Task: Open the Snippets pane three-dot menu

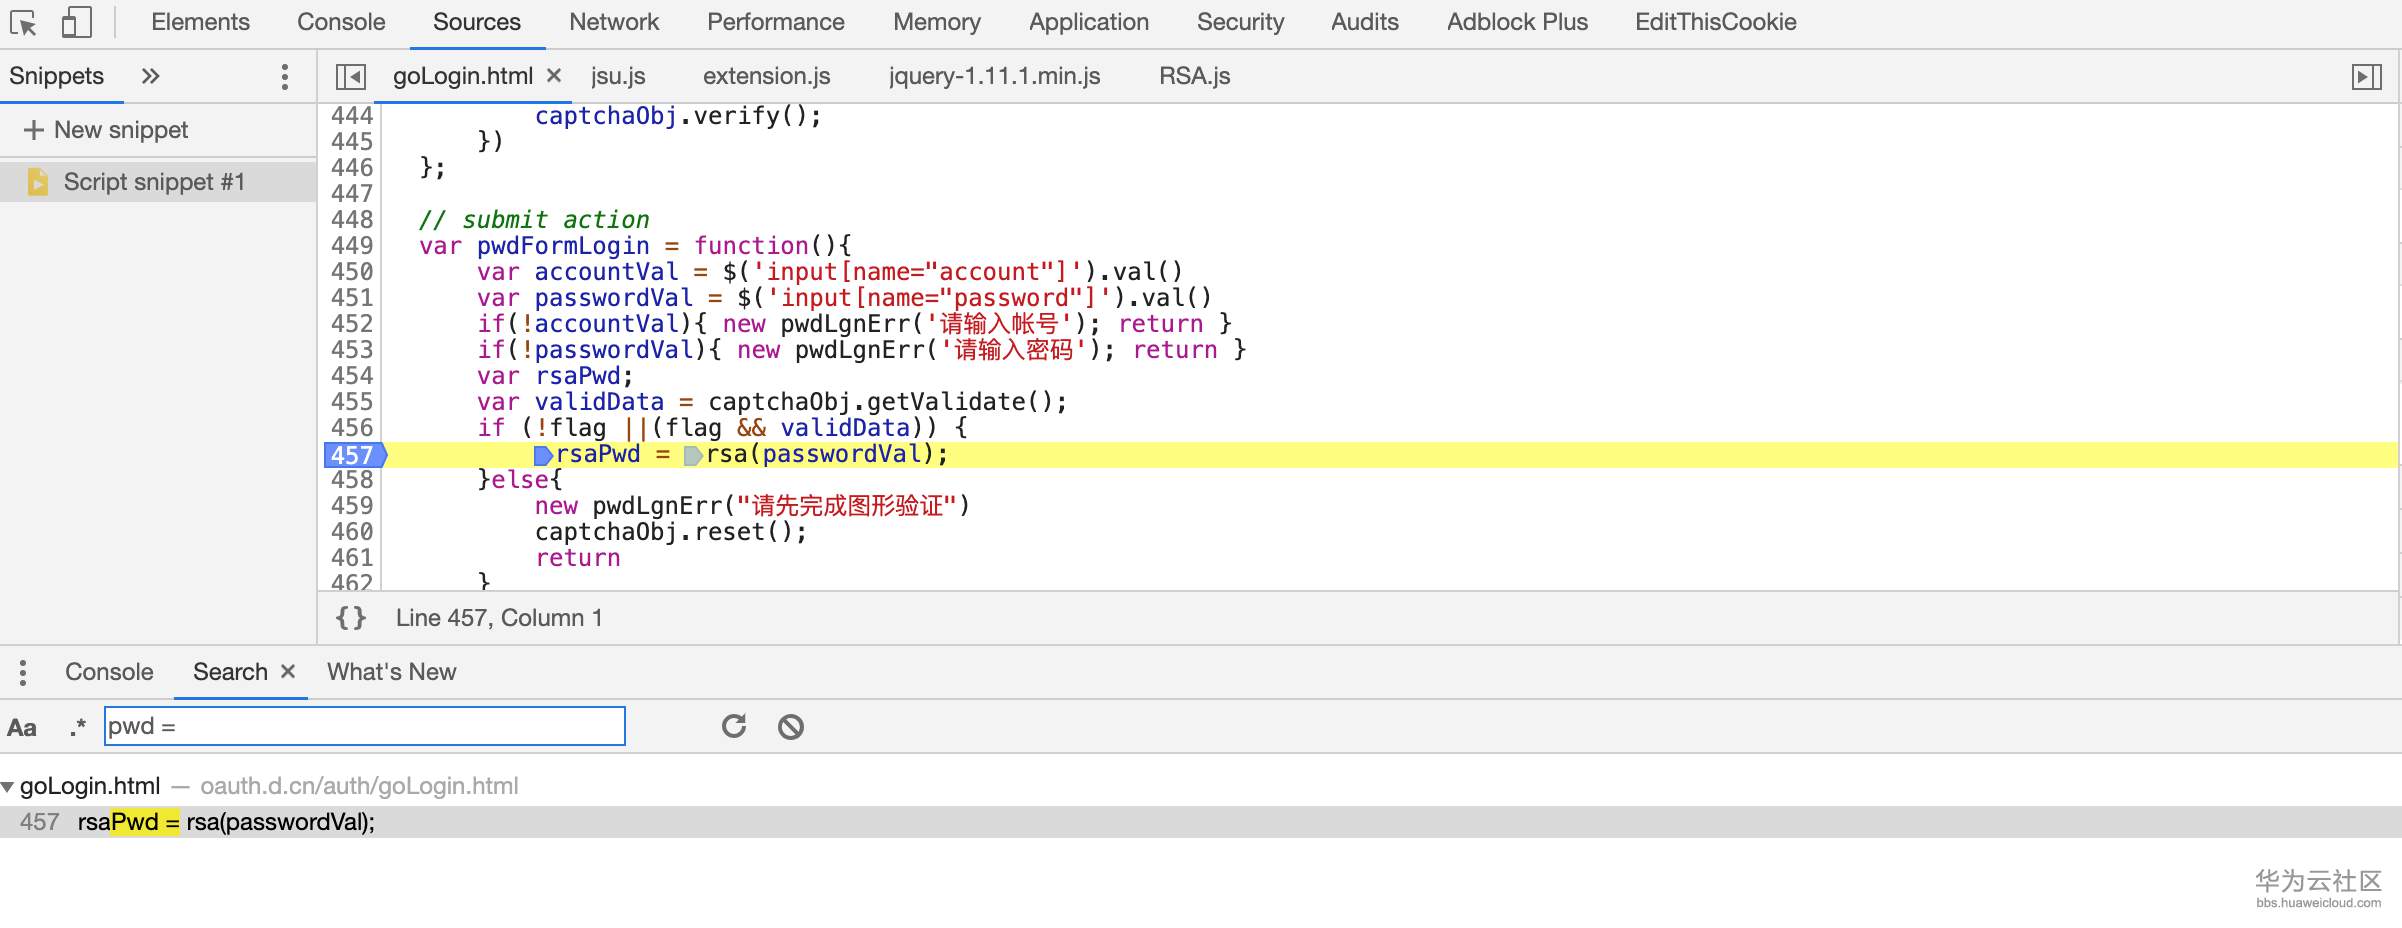Action: pyautogui.click(x=285, y=77)
